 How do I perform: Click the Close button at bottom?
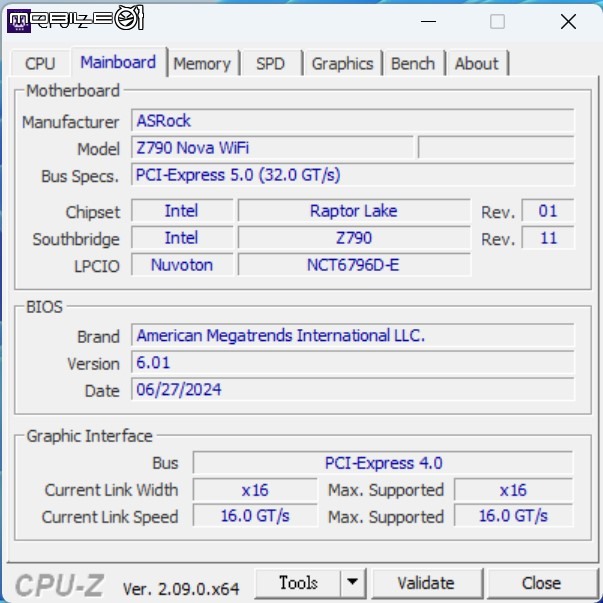pos(541,583)
